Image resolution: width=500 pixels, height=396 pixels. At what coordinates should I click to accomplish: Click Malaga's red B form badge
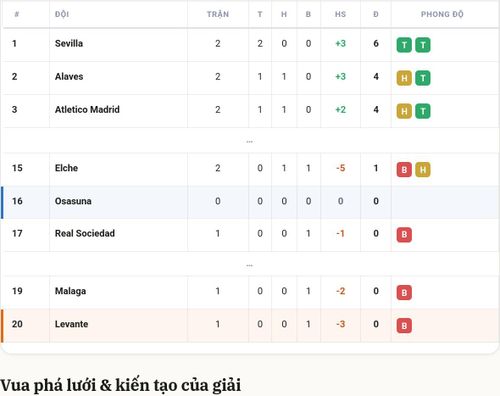(x=404, y=293)
